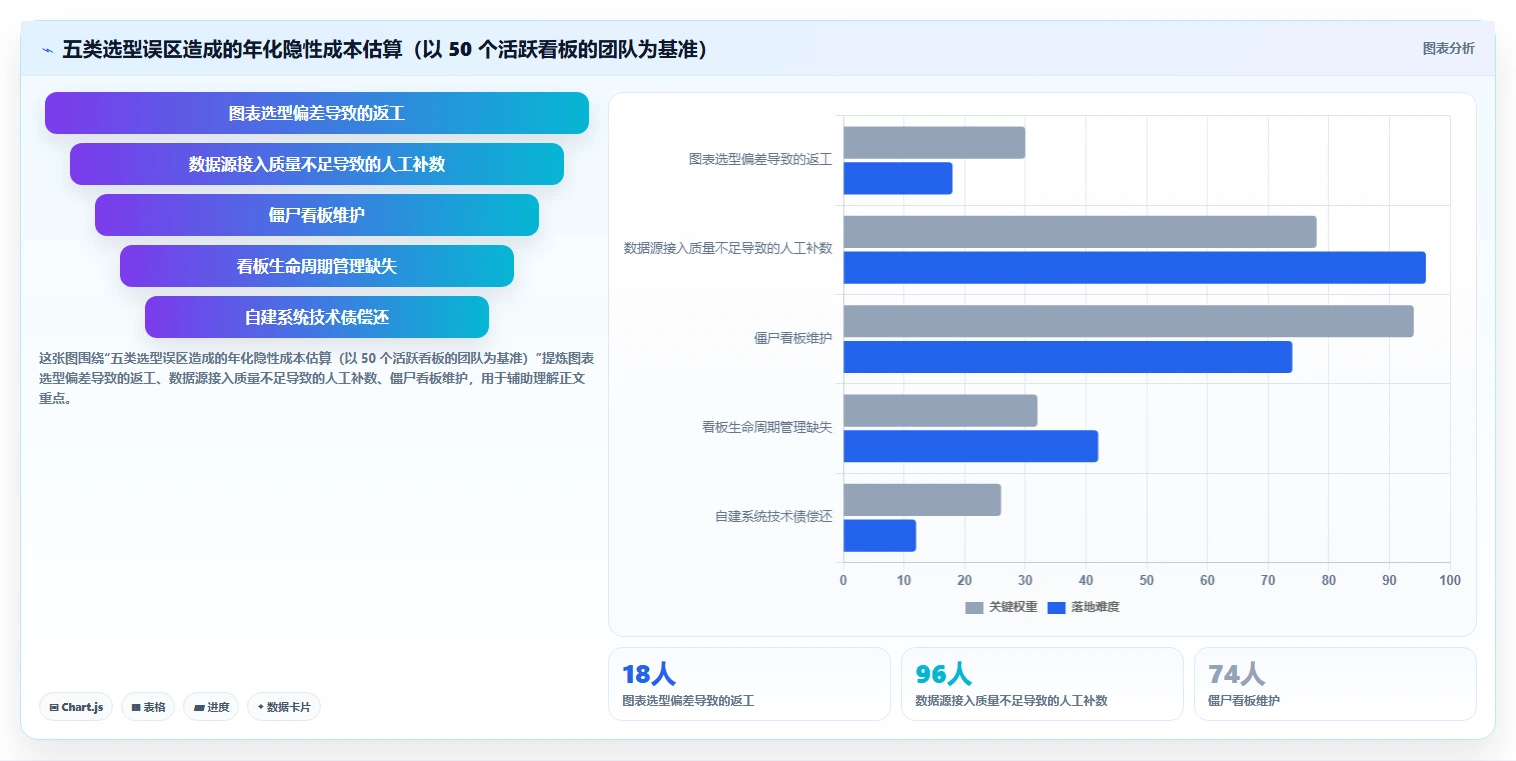
Task: Click the x-axis tick label 50
Action: coord(1146,580)
